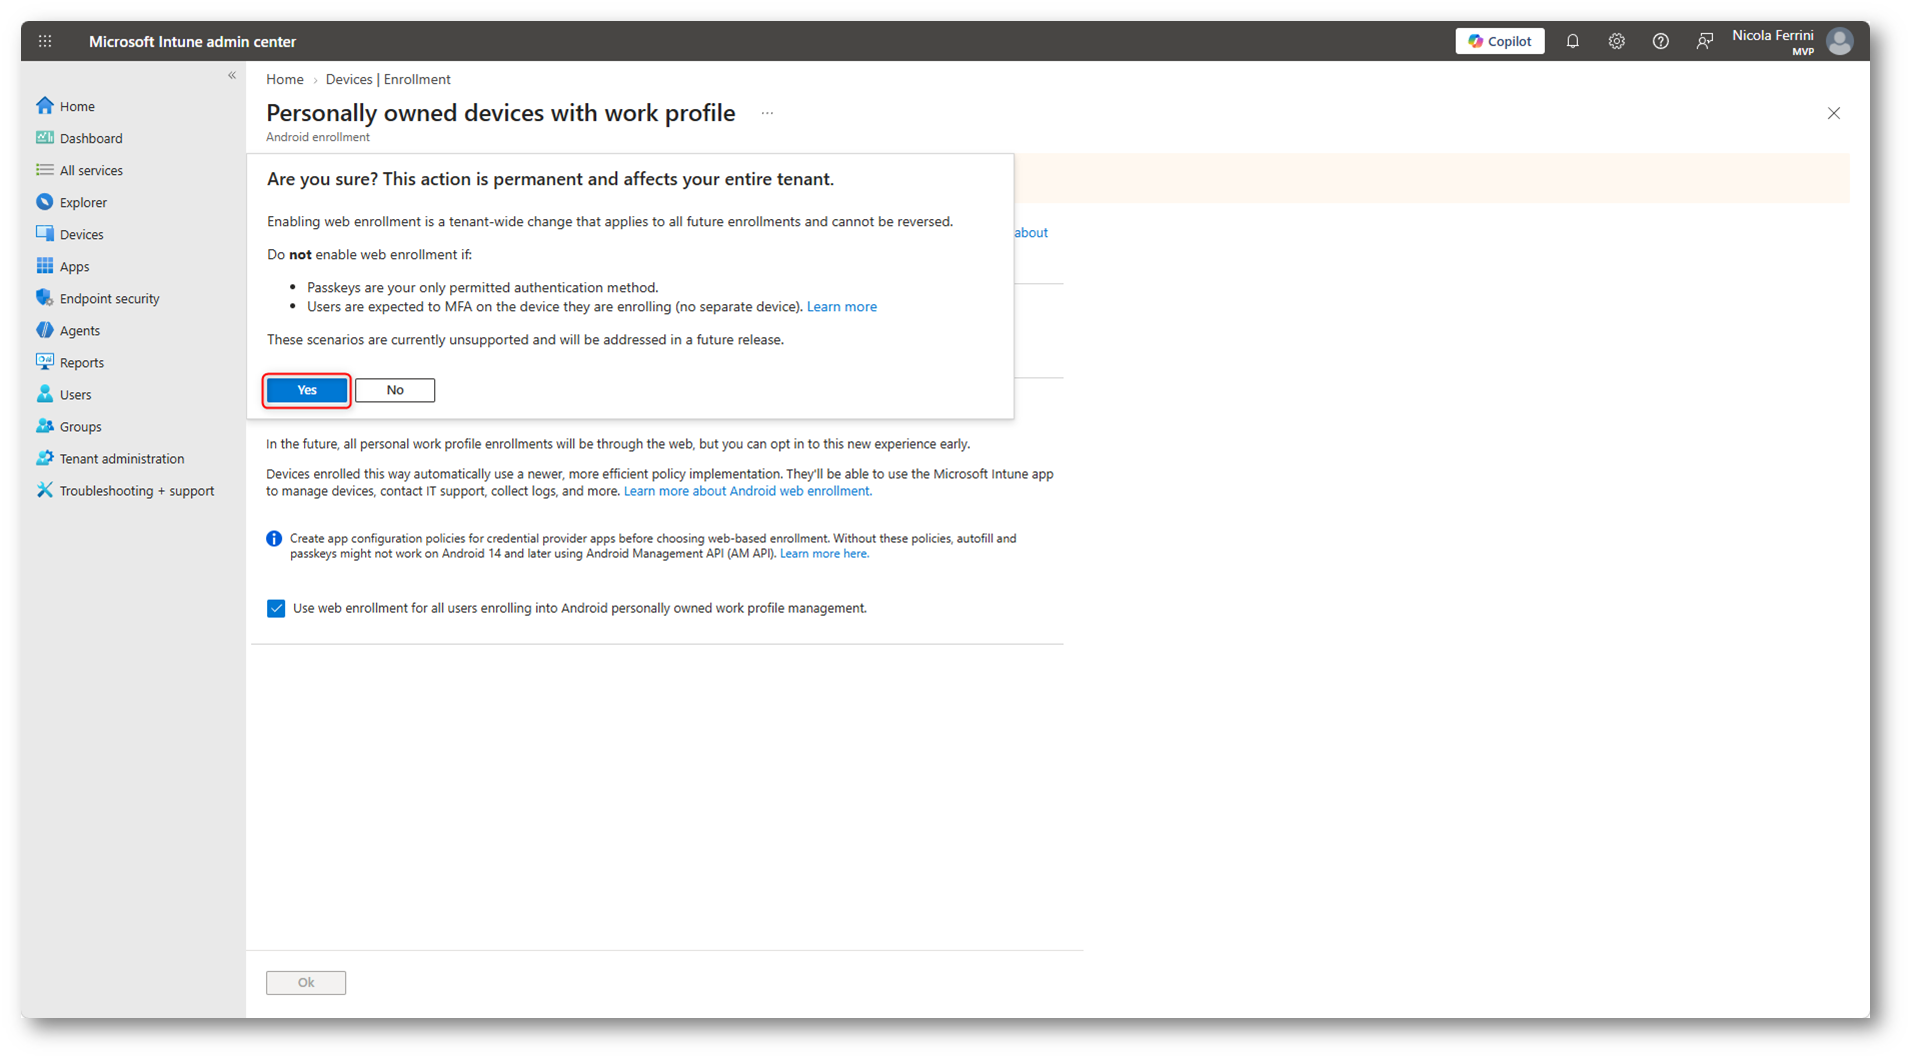Click the Agents icon in sidebar
Image resolution: width=1912 pixels, height=1060 pixels.
(45, 330)
